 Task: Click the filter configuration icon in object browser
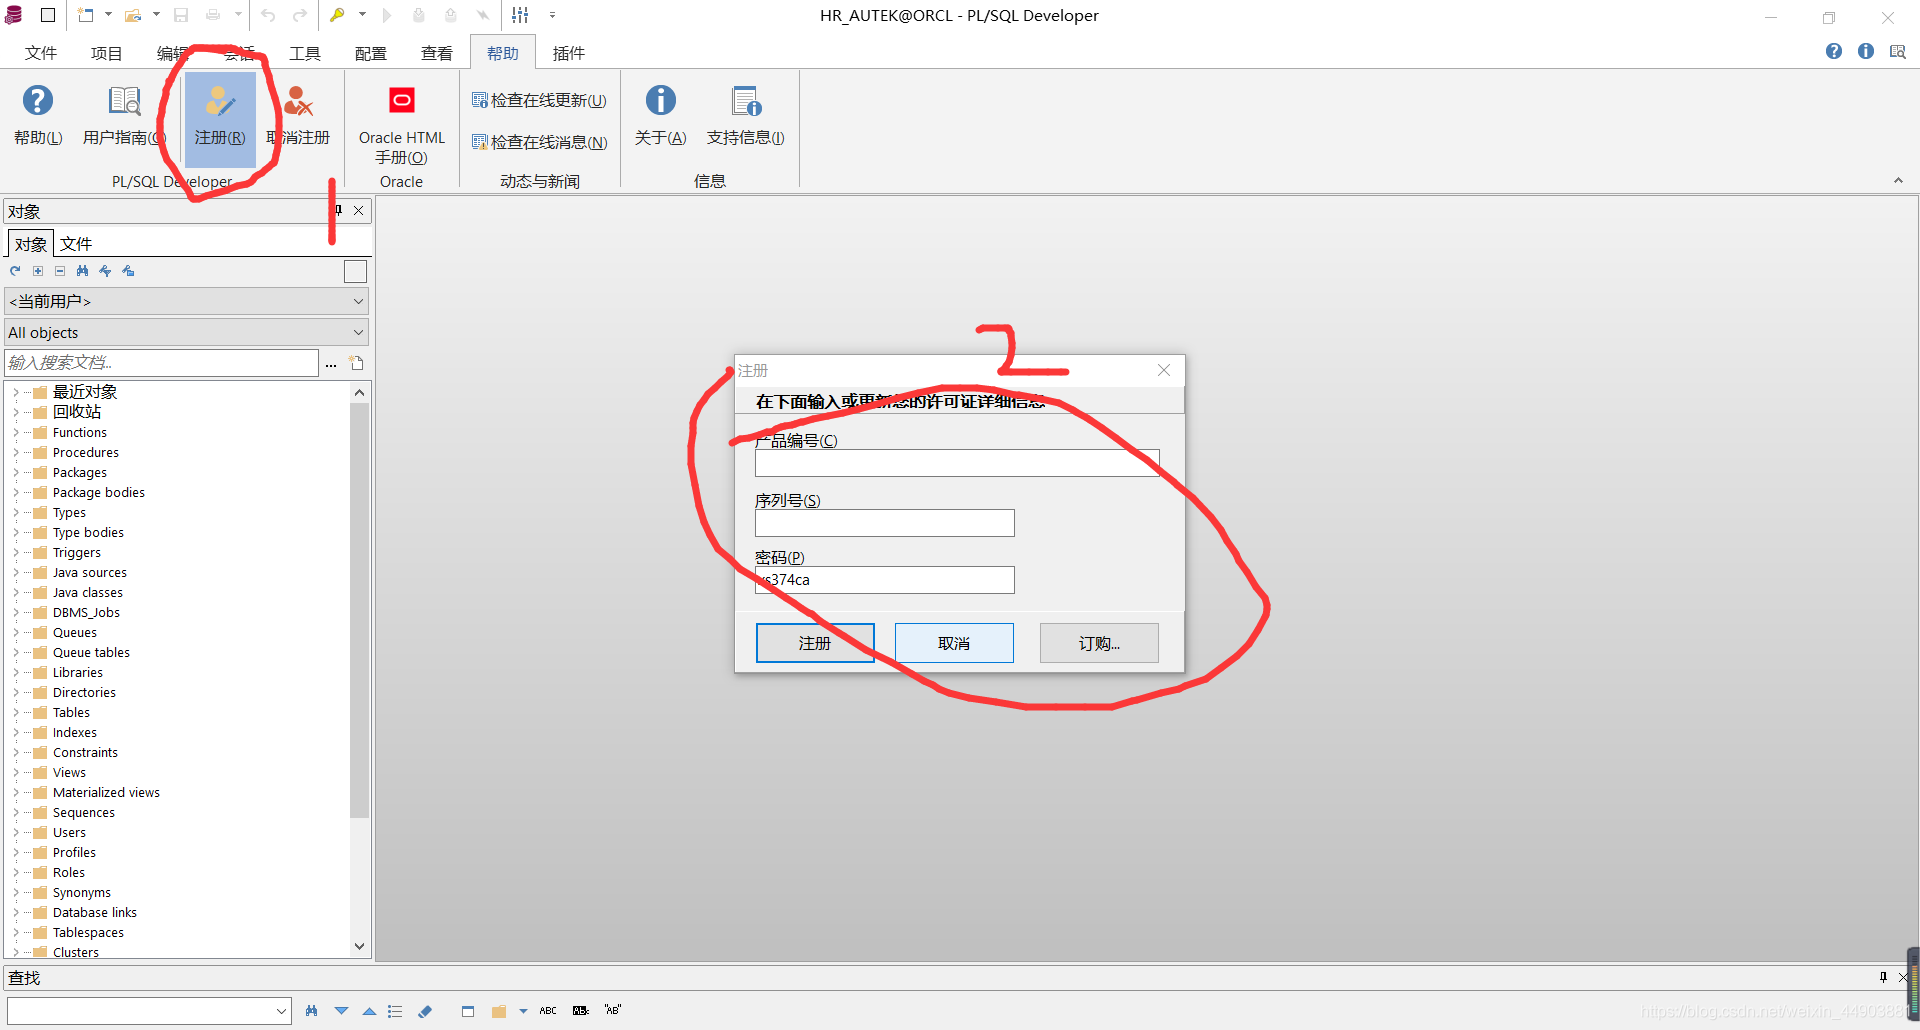click(105, 271)
